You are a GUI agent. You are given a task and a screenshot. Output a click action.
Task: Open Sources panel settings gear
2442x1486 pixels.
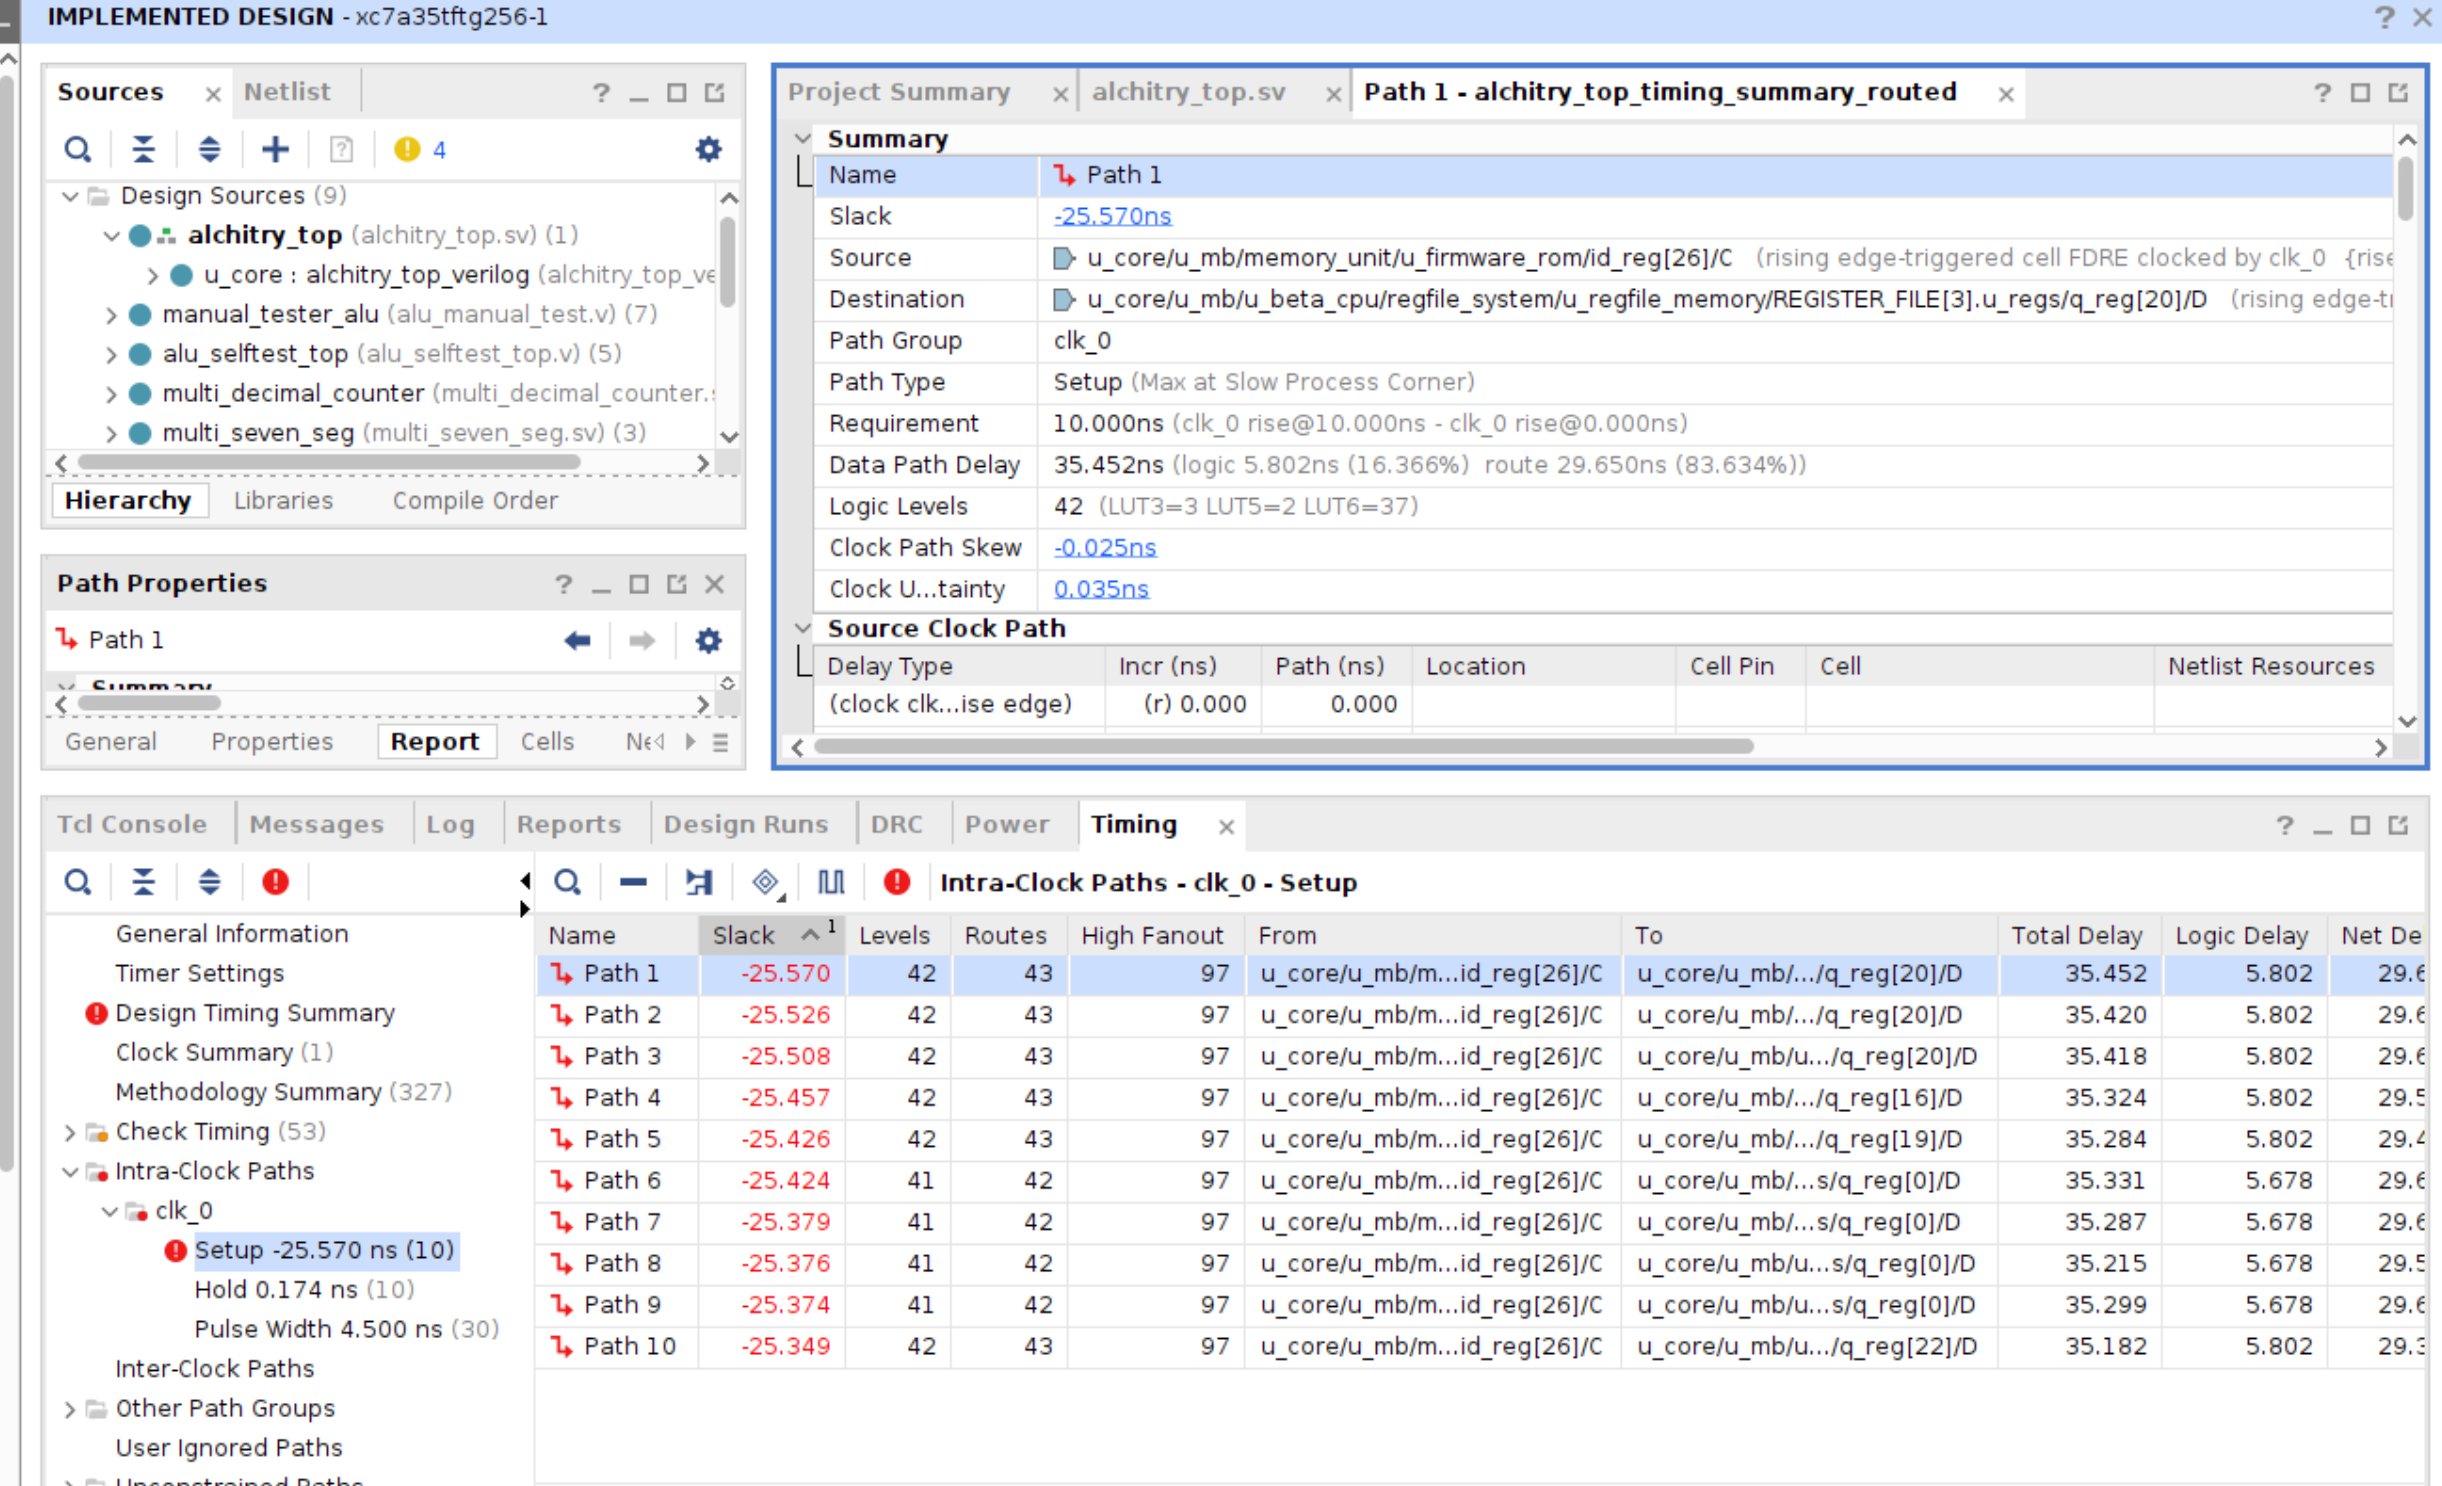click(x=708, y=150)
